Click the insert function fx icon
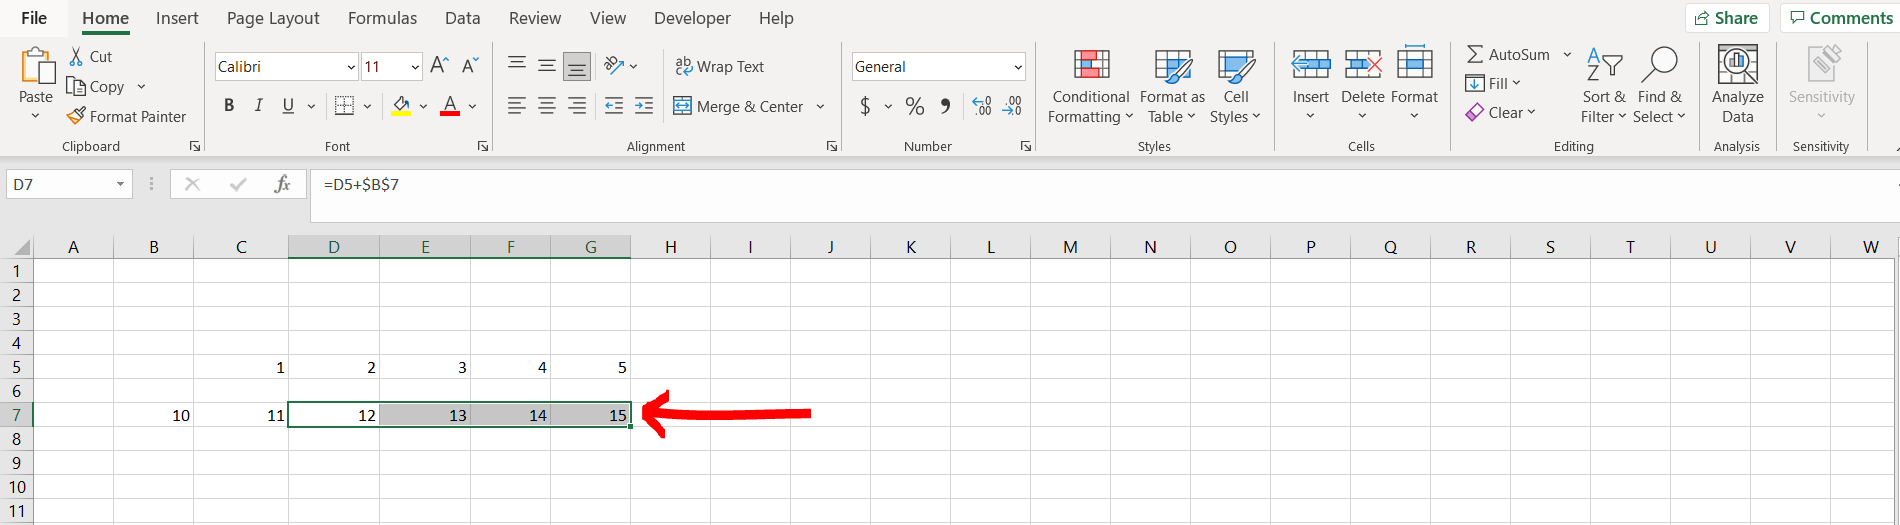Screen dimensions: 1900x525 click(x=283, y=184)
